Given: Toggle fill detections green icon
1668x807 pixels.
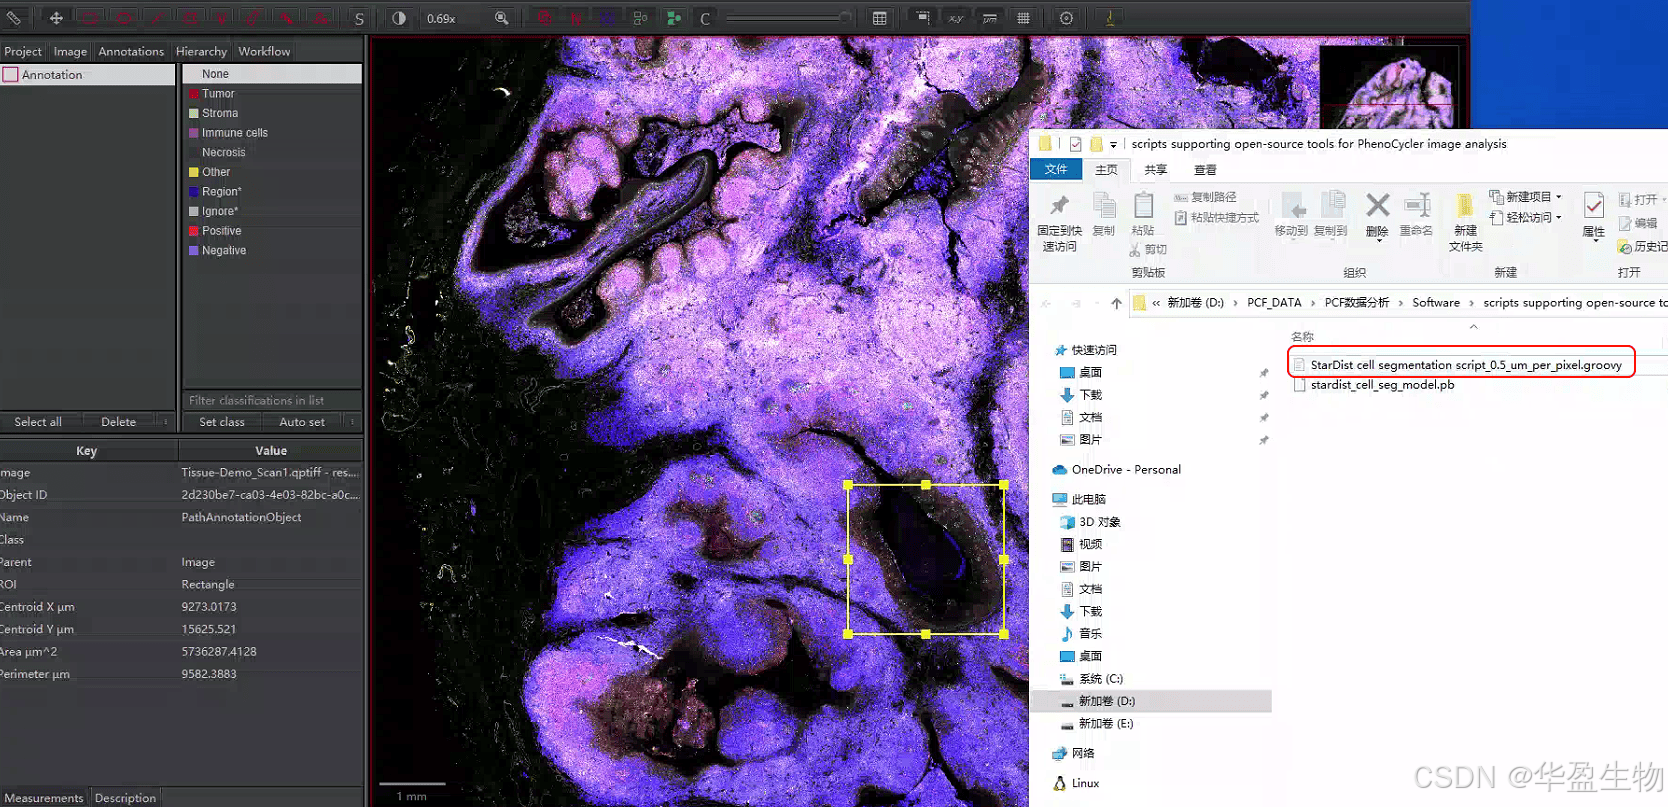Looking at the screenshot, I should coord(673,18).
